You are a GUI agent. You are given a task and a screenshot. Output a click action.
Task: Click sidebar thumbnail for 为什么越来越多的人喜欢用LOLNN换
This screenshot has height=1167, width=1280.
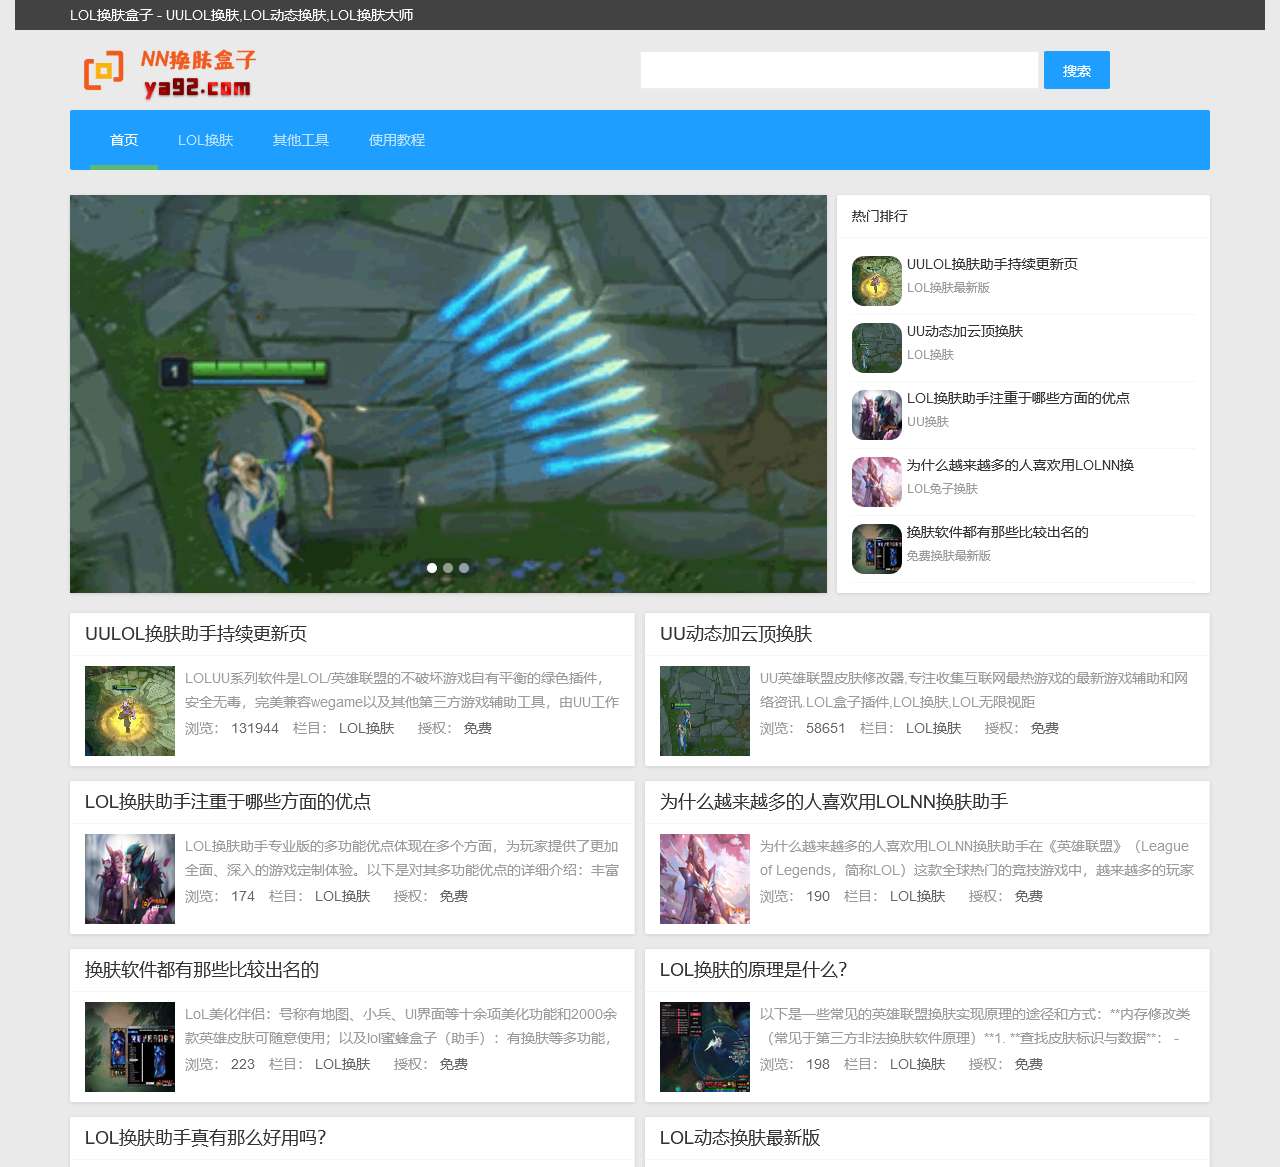click(877, 482)
